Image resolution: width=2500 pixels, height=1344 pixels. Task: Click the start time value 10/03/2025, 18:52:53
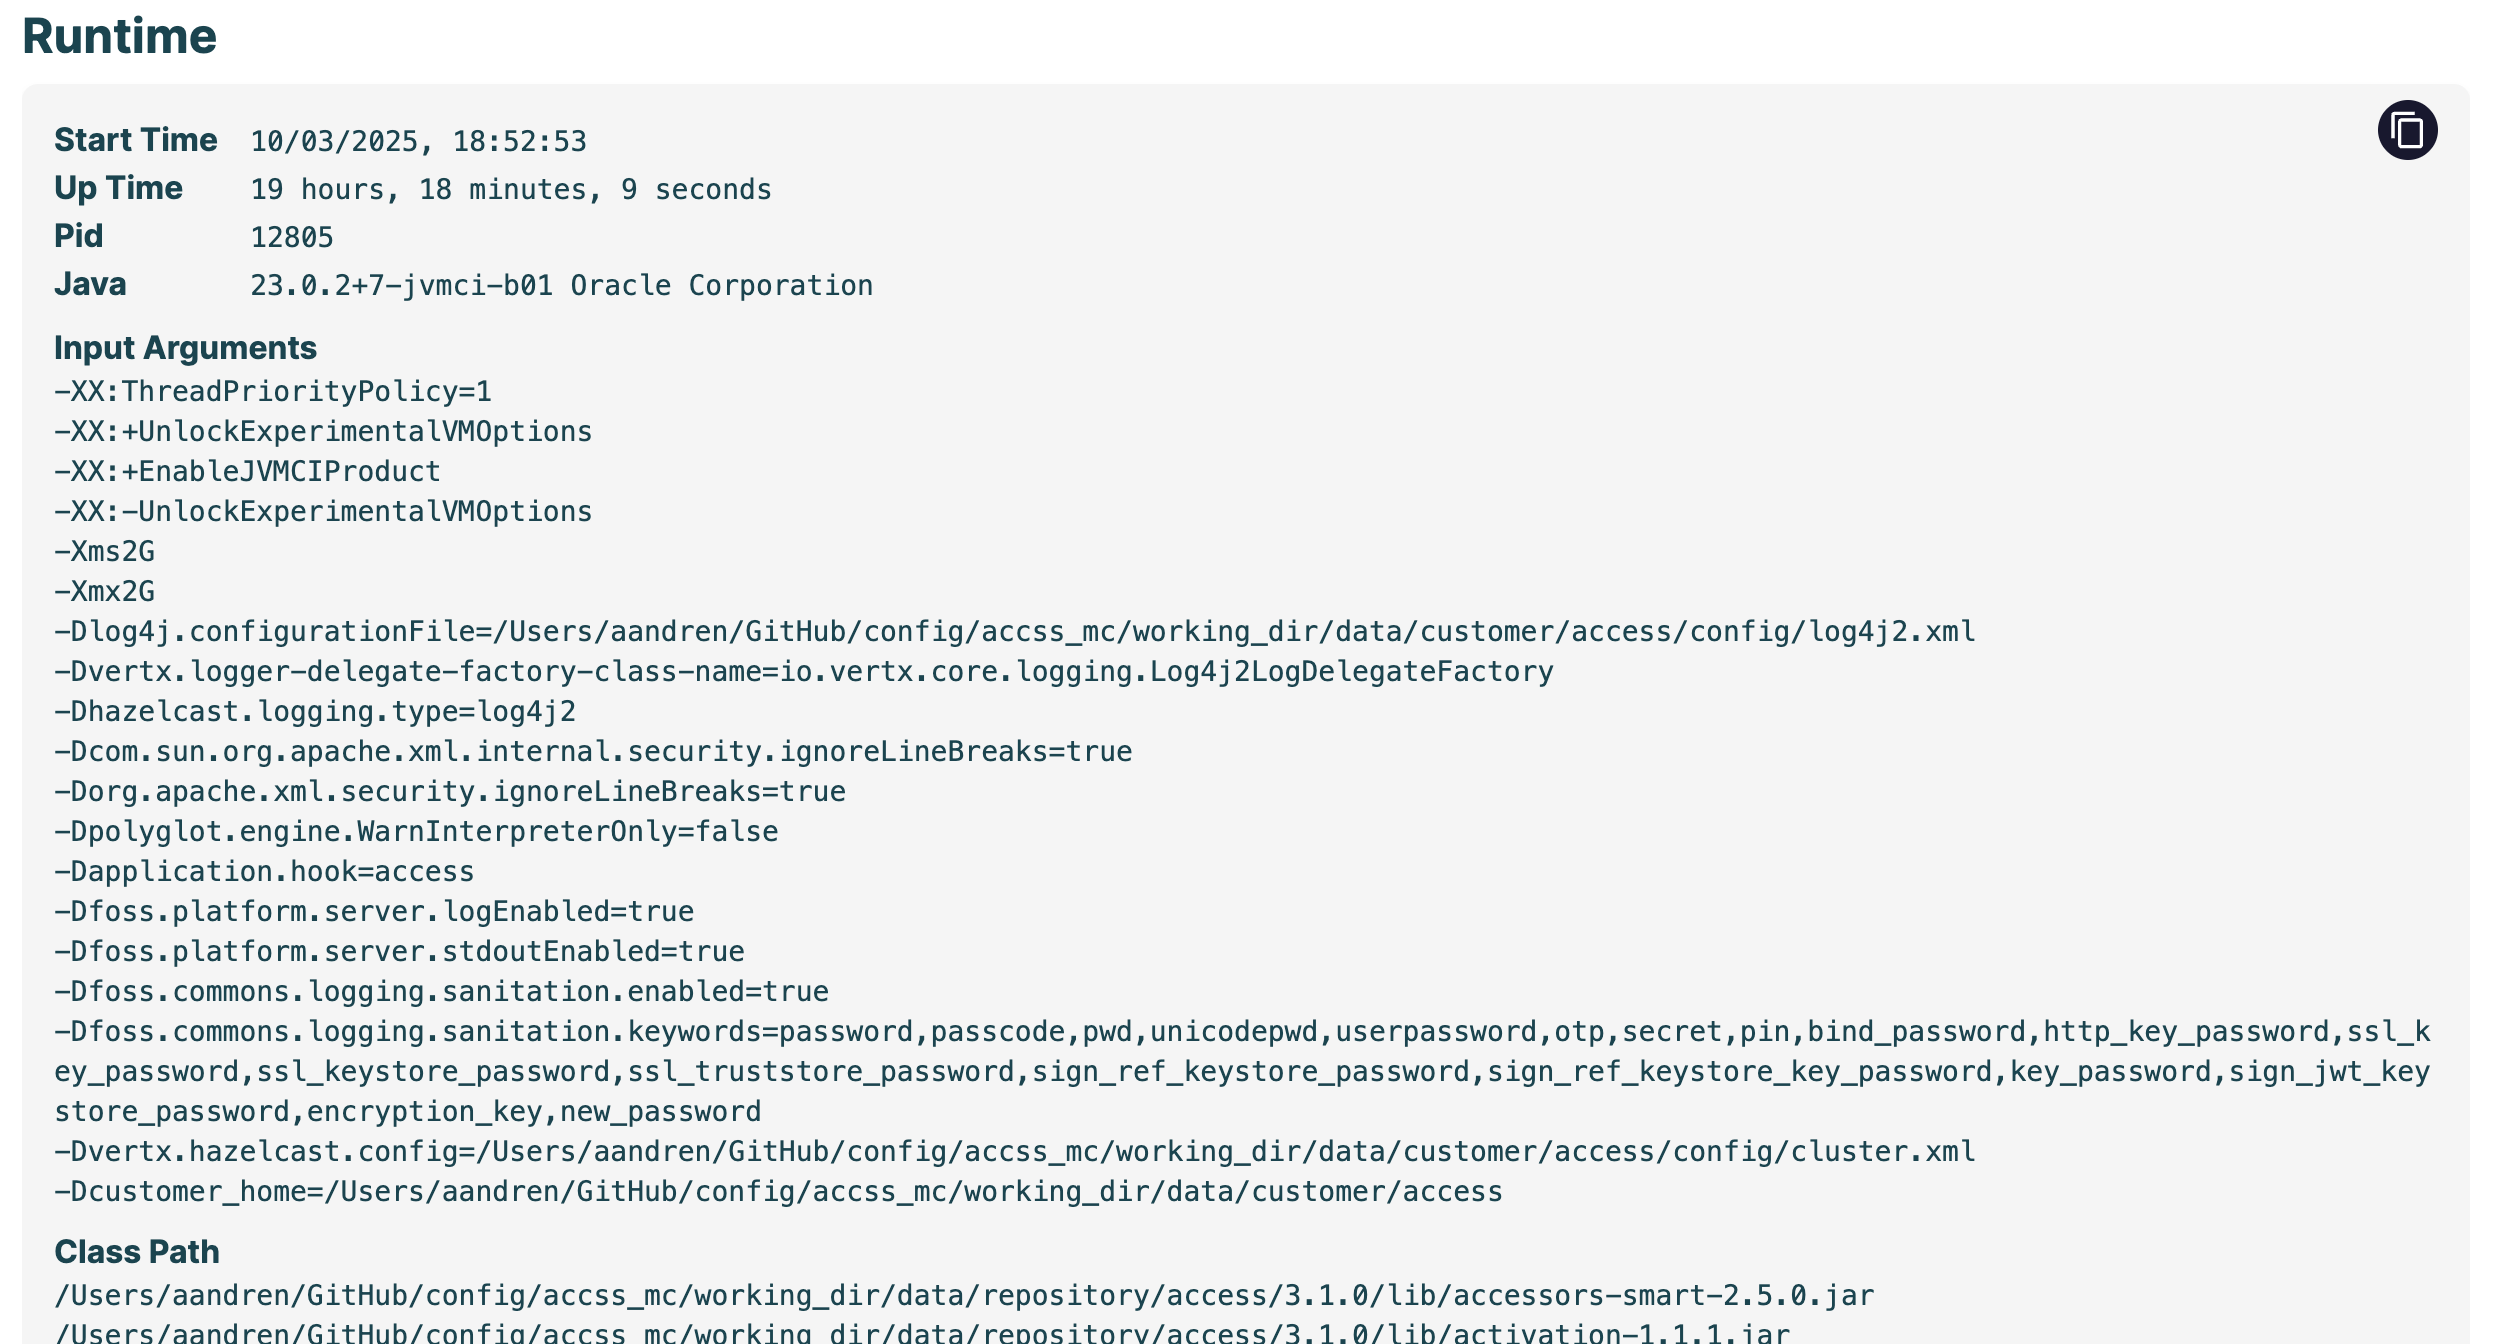click(418, 141)
